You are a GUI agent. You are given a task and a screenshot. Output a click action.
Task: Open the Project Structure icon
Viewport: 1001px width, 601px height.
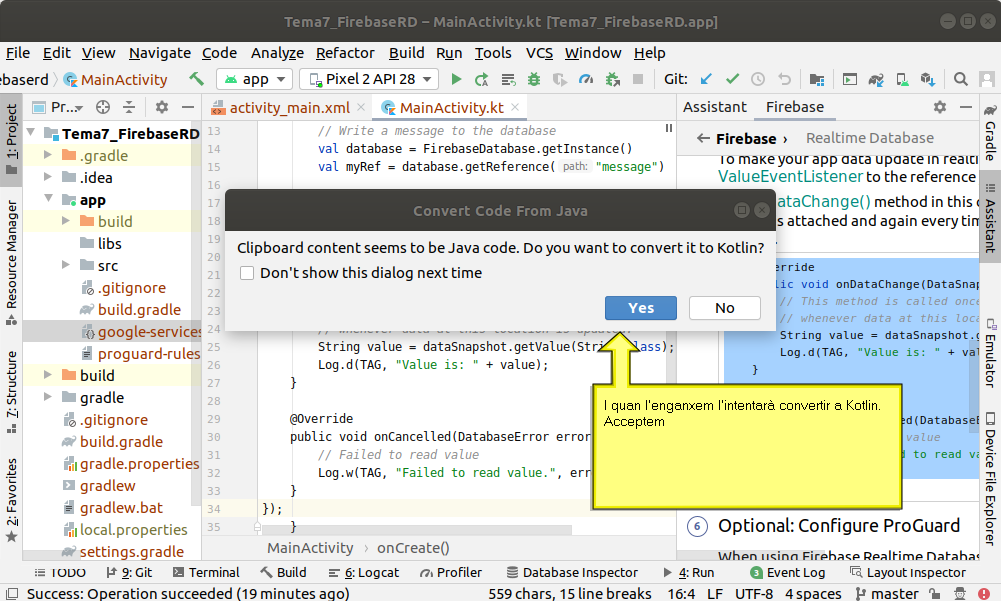(817, 79)
